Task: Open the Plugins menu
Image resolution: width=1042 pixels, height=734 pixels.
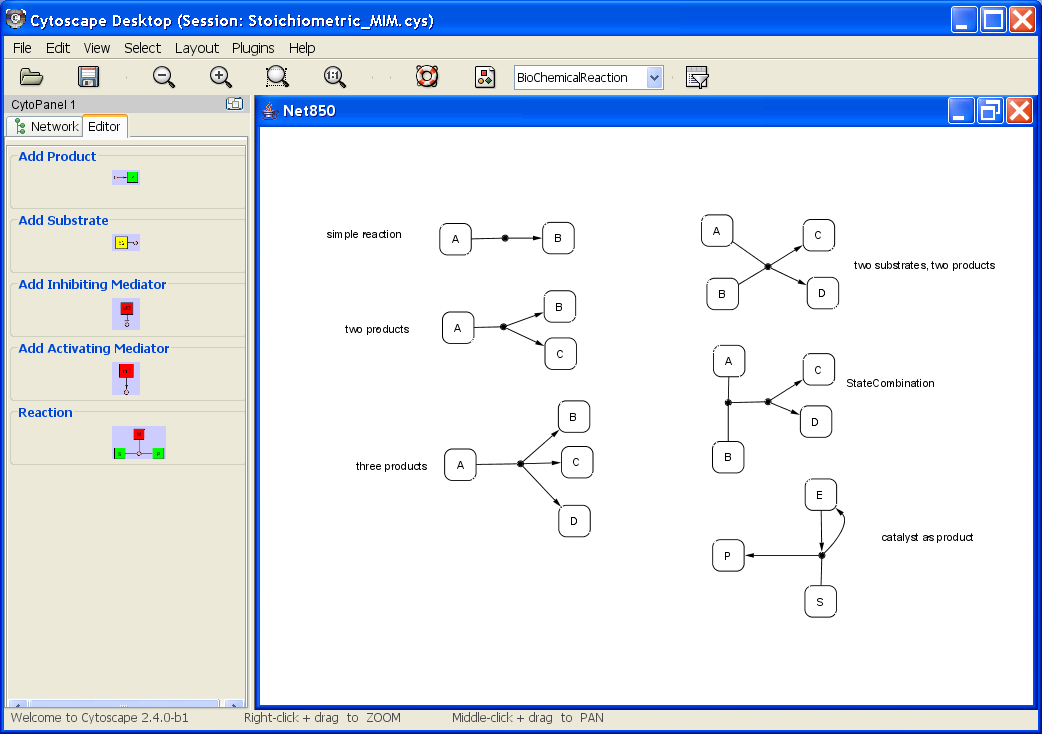Action: (253, 48)
